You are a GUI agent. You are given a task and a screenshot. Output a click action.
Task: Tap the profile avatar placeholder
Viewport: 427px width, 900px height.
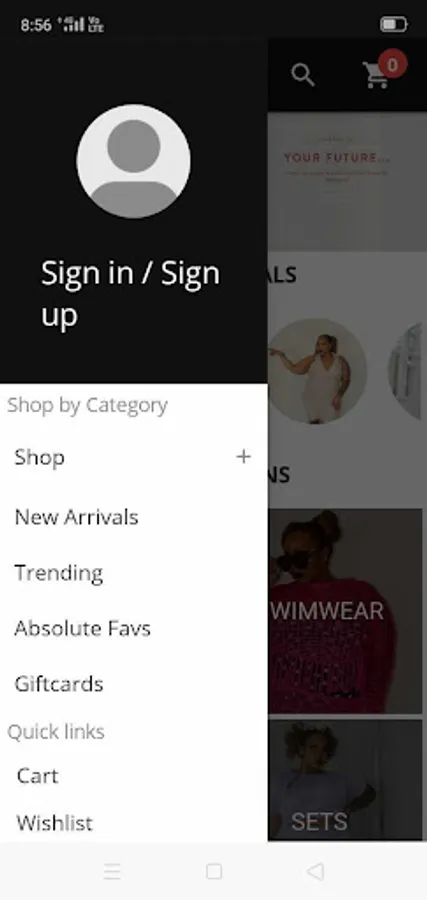pos(134,161)
